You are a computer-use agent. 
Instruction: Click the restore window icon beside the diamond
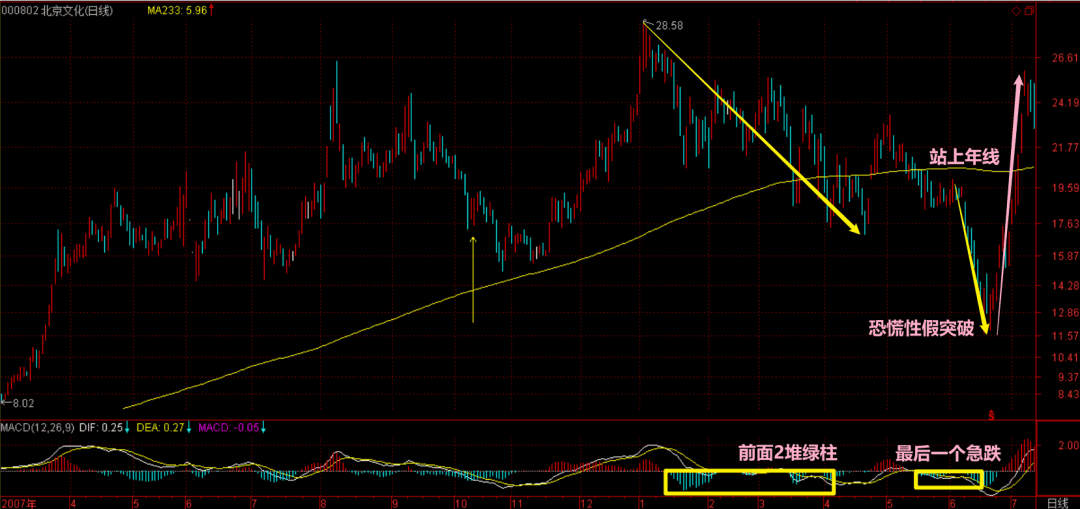(x=1029, y=11)
